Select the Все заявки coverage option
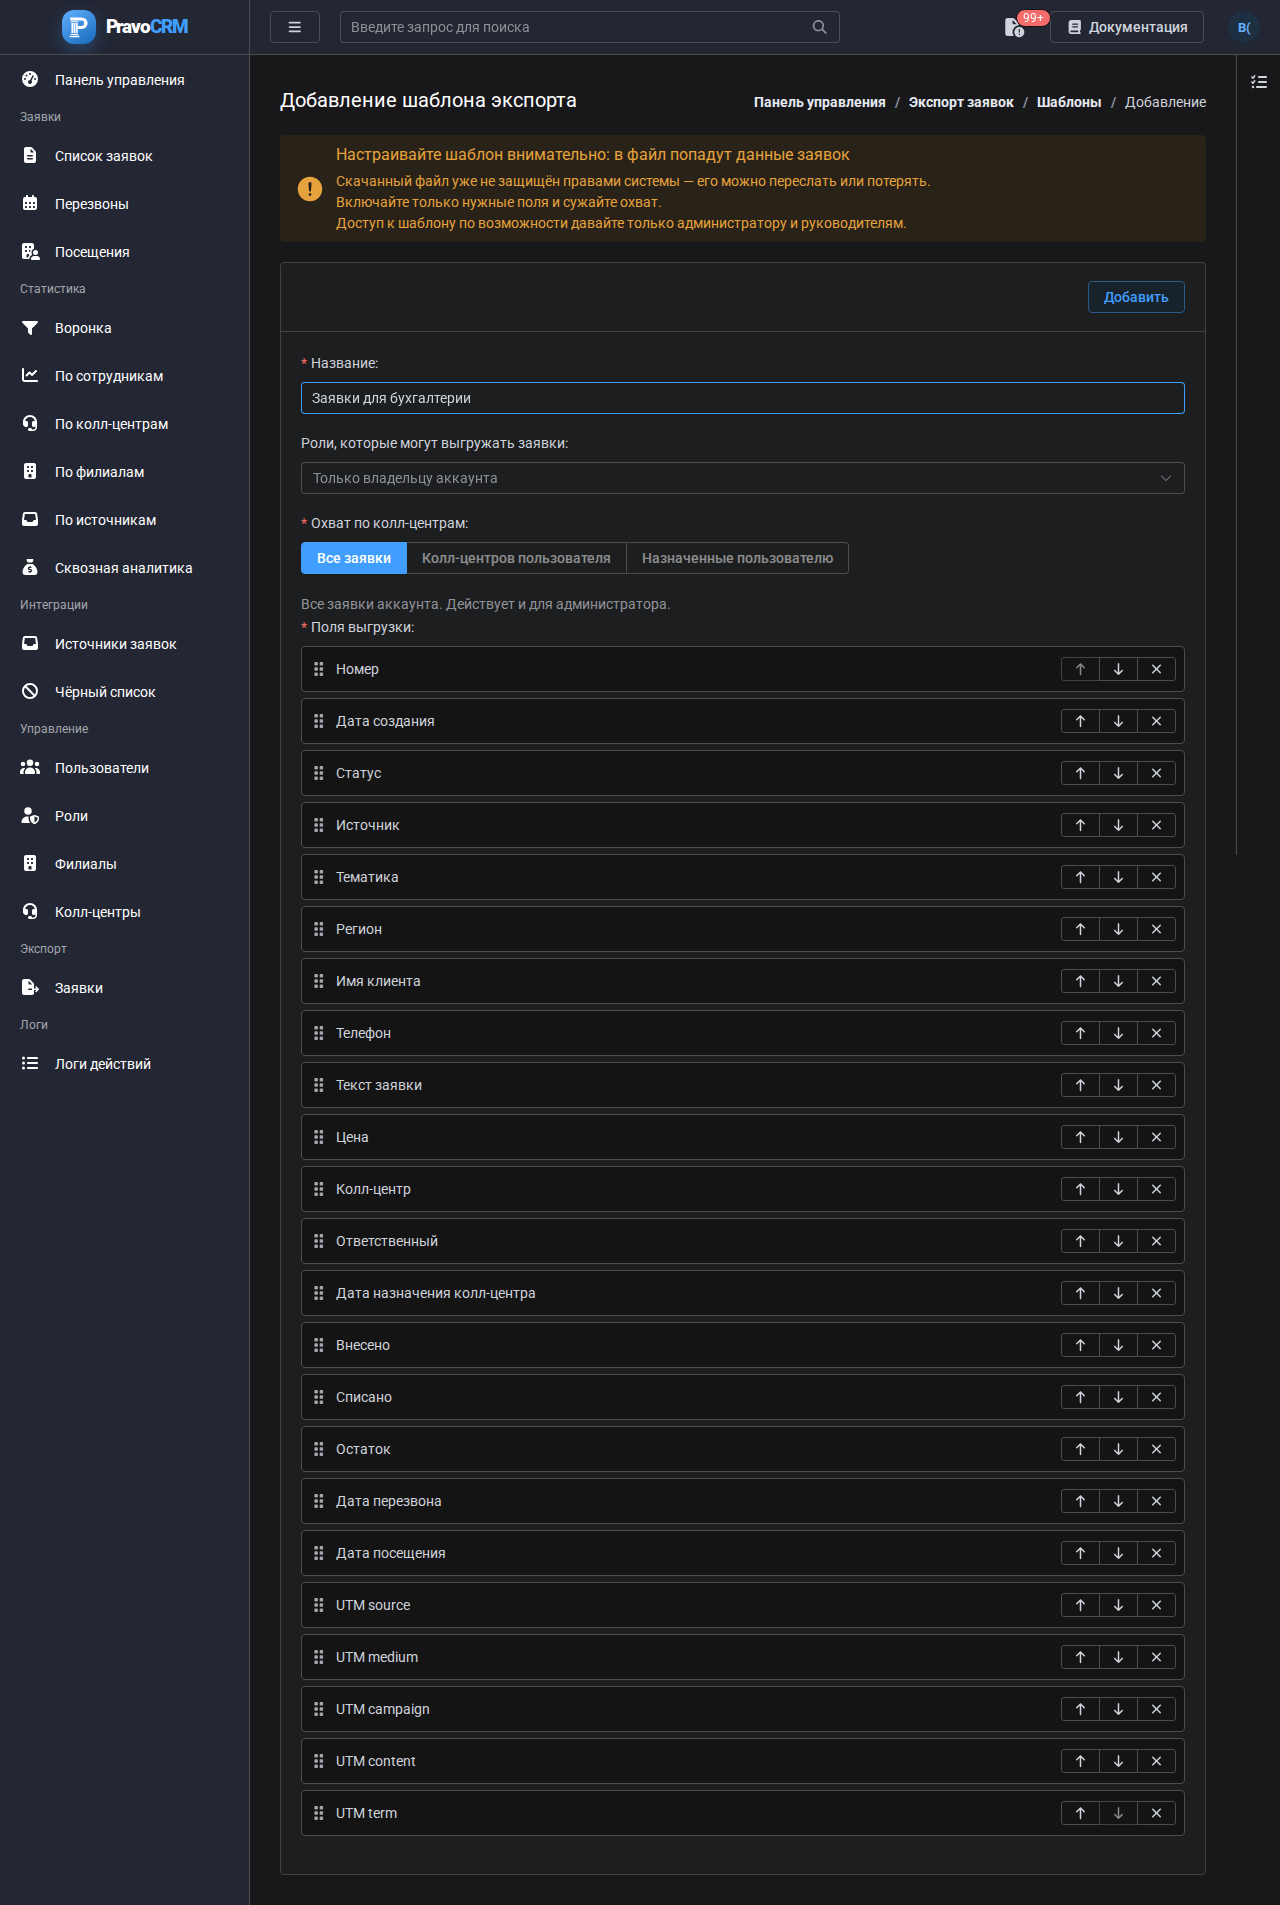The width and height of the screenshot is (1280, 1905). point(354,558)
